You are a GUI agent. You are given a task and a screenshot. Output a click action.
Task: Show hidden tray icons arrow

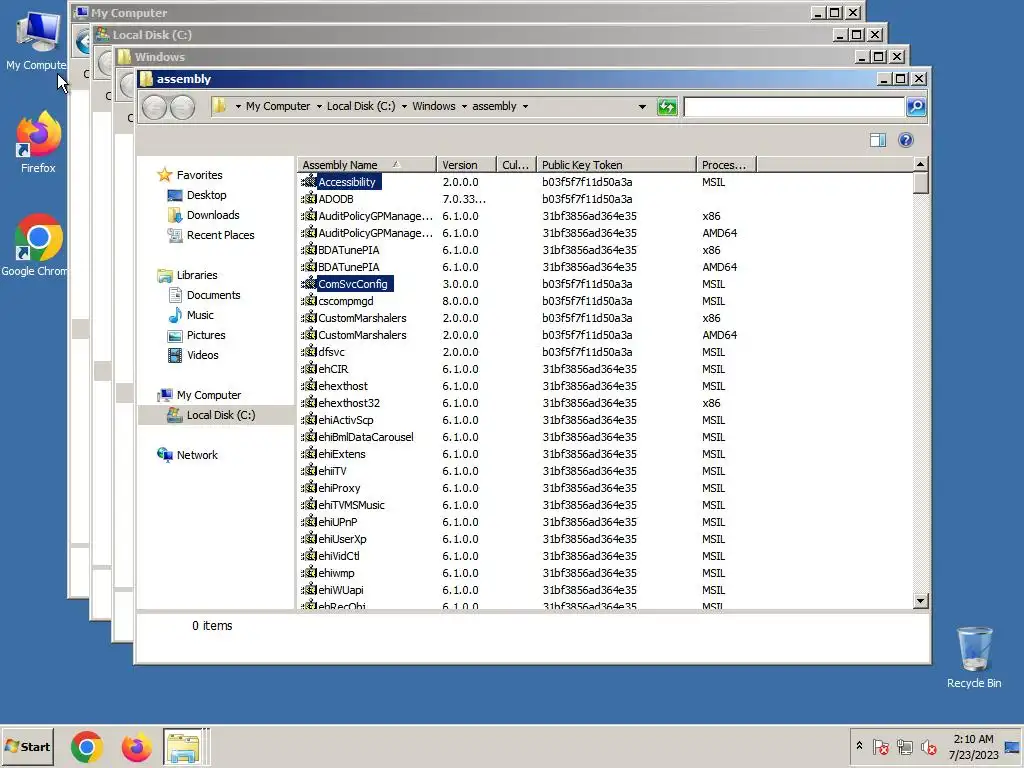859,746
